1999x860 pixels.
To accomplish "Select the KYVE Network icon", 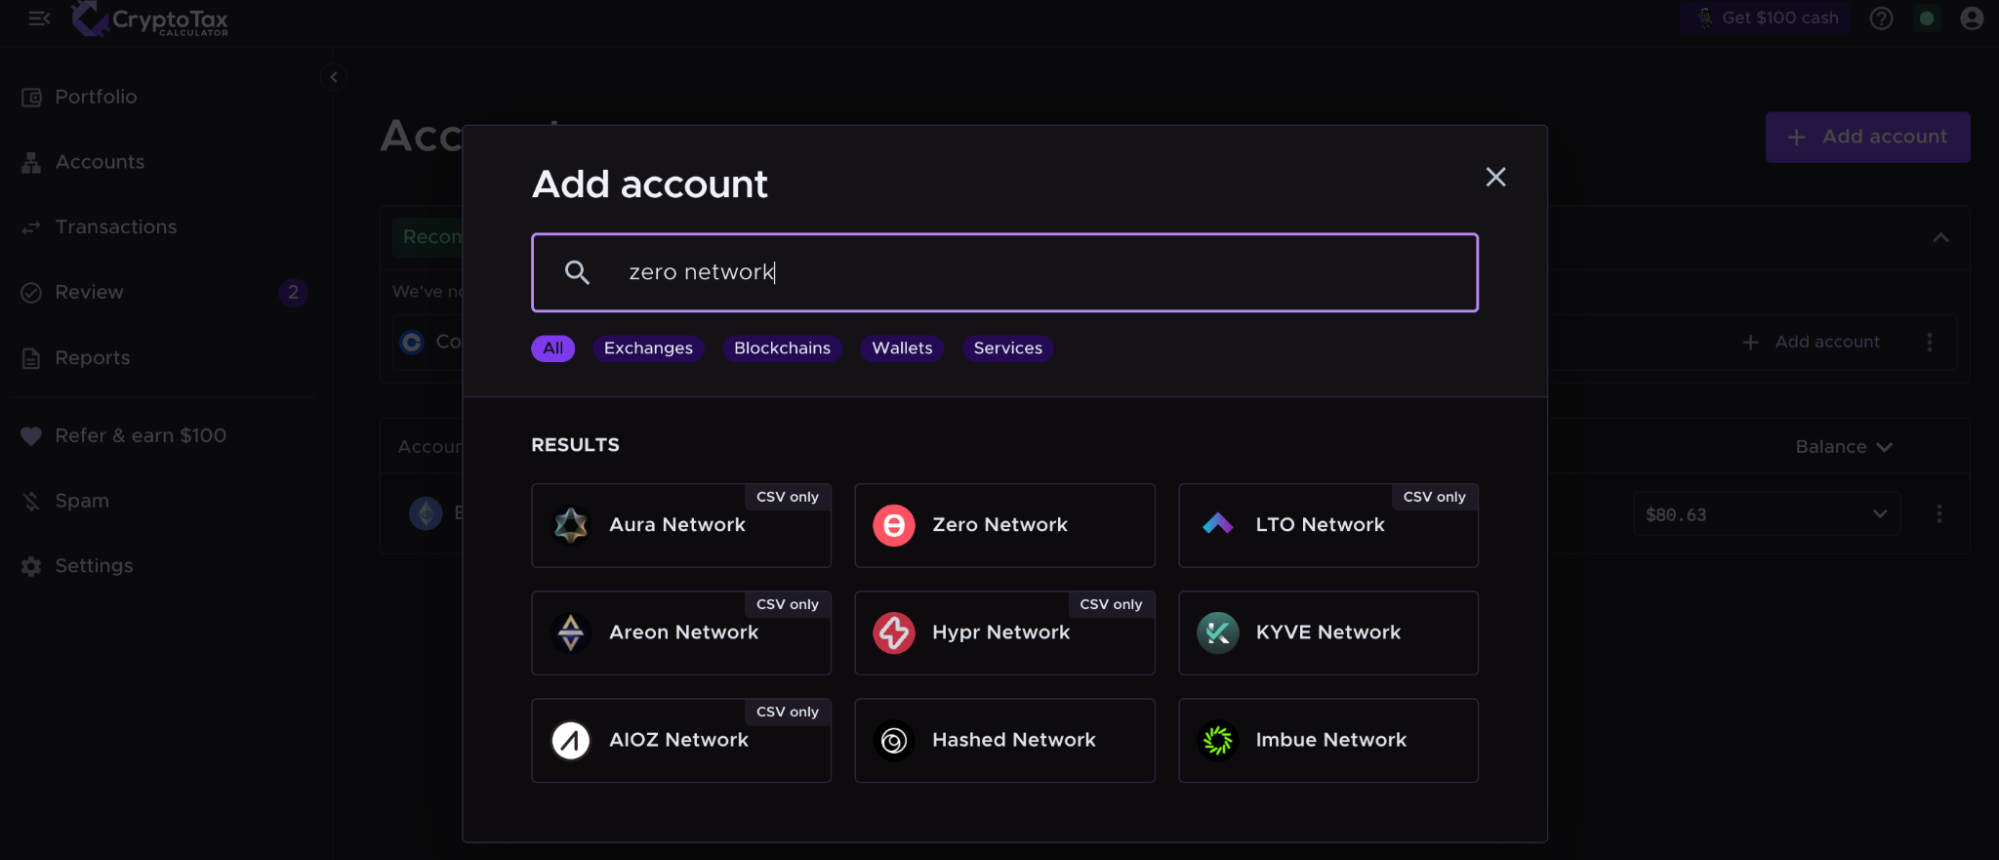I will (x=1217, y=633).
